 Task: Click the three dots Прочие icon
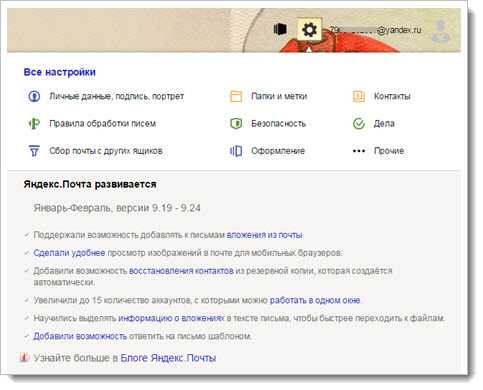pyautogui.click(x=359, y=151)
